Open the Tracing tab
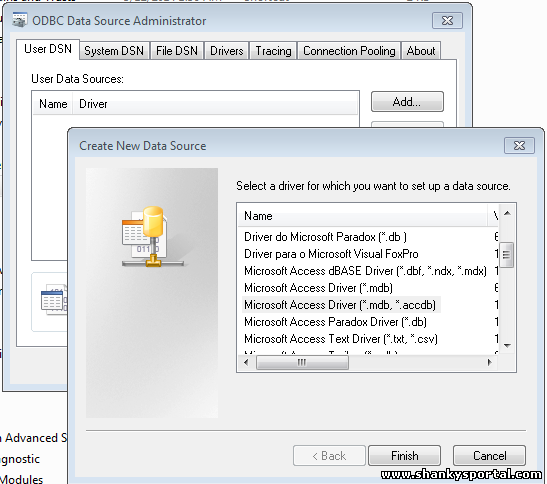547x484 pixels. coord(273,51)
